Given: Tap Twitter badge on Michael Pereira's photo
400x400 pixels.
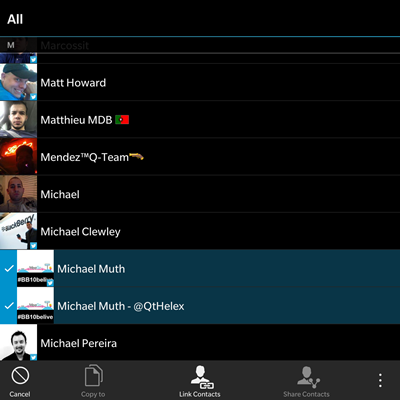Looking at the screenshot, I should click(33, 357).
